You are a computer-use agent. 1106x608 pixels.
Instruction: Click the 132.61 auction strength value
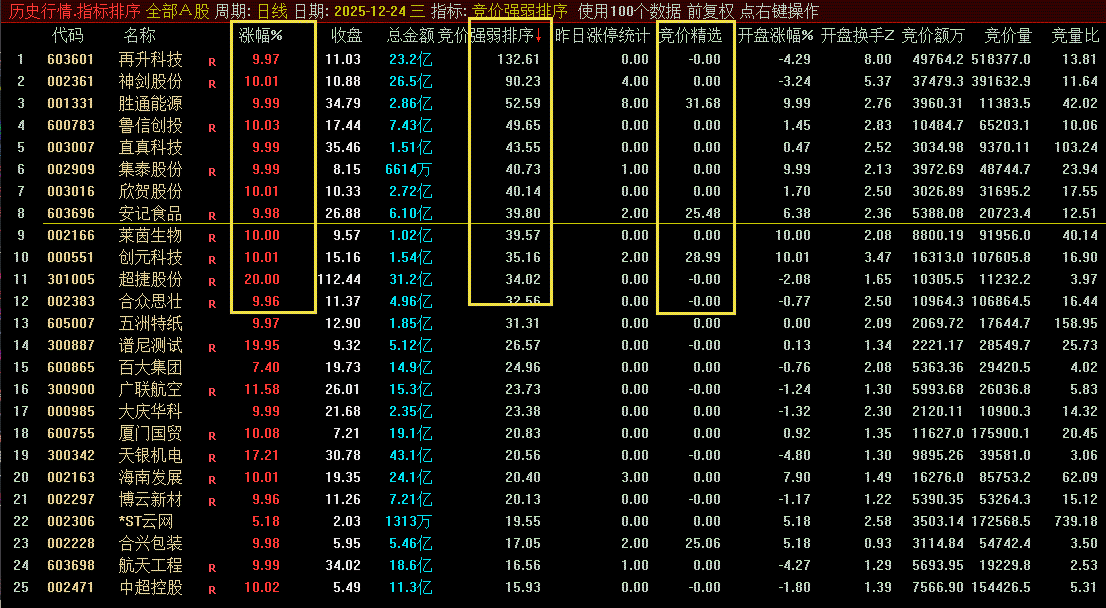pos(518,59)
